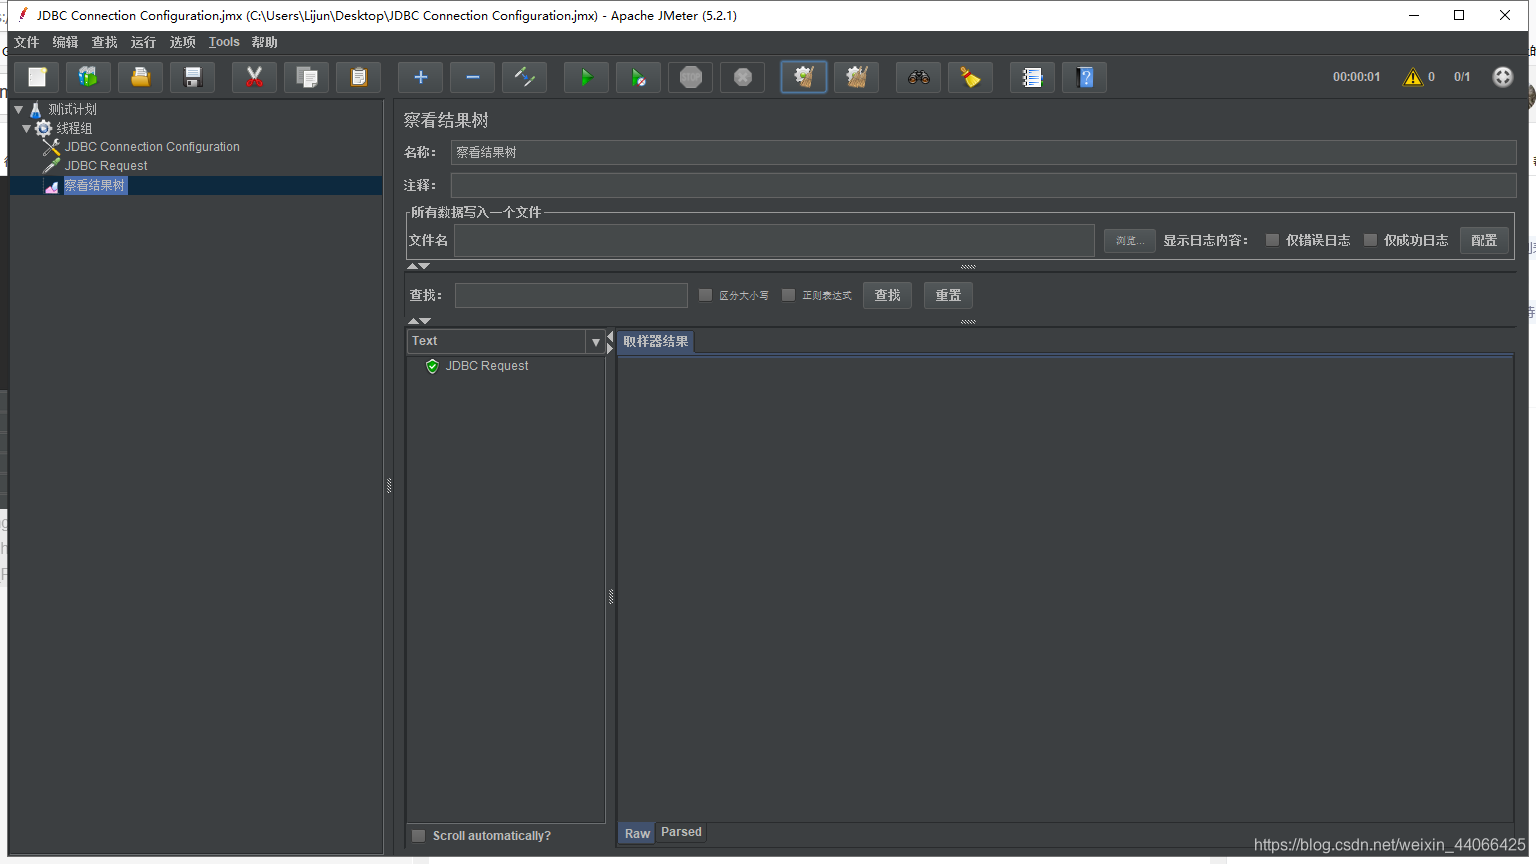Clear all results with the double broom icon
1536x864 pixels.
click(857, 77)
